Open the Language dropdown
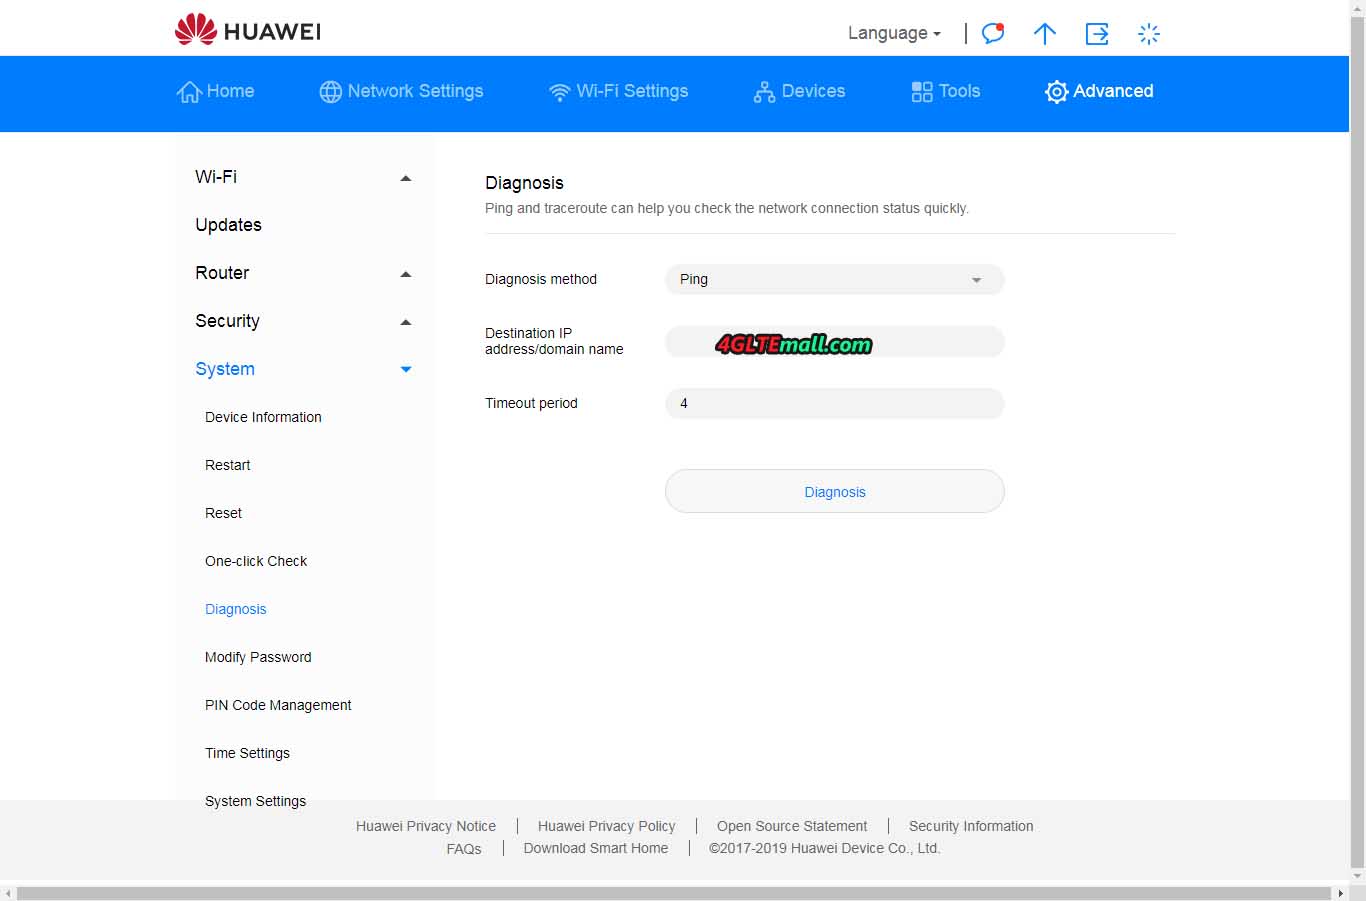 click(893, 33)
